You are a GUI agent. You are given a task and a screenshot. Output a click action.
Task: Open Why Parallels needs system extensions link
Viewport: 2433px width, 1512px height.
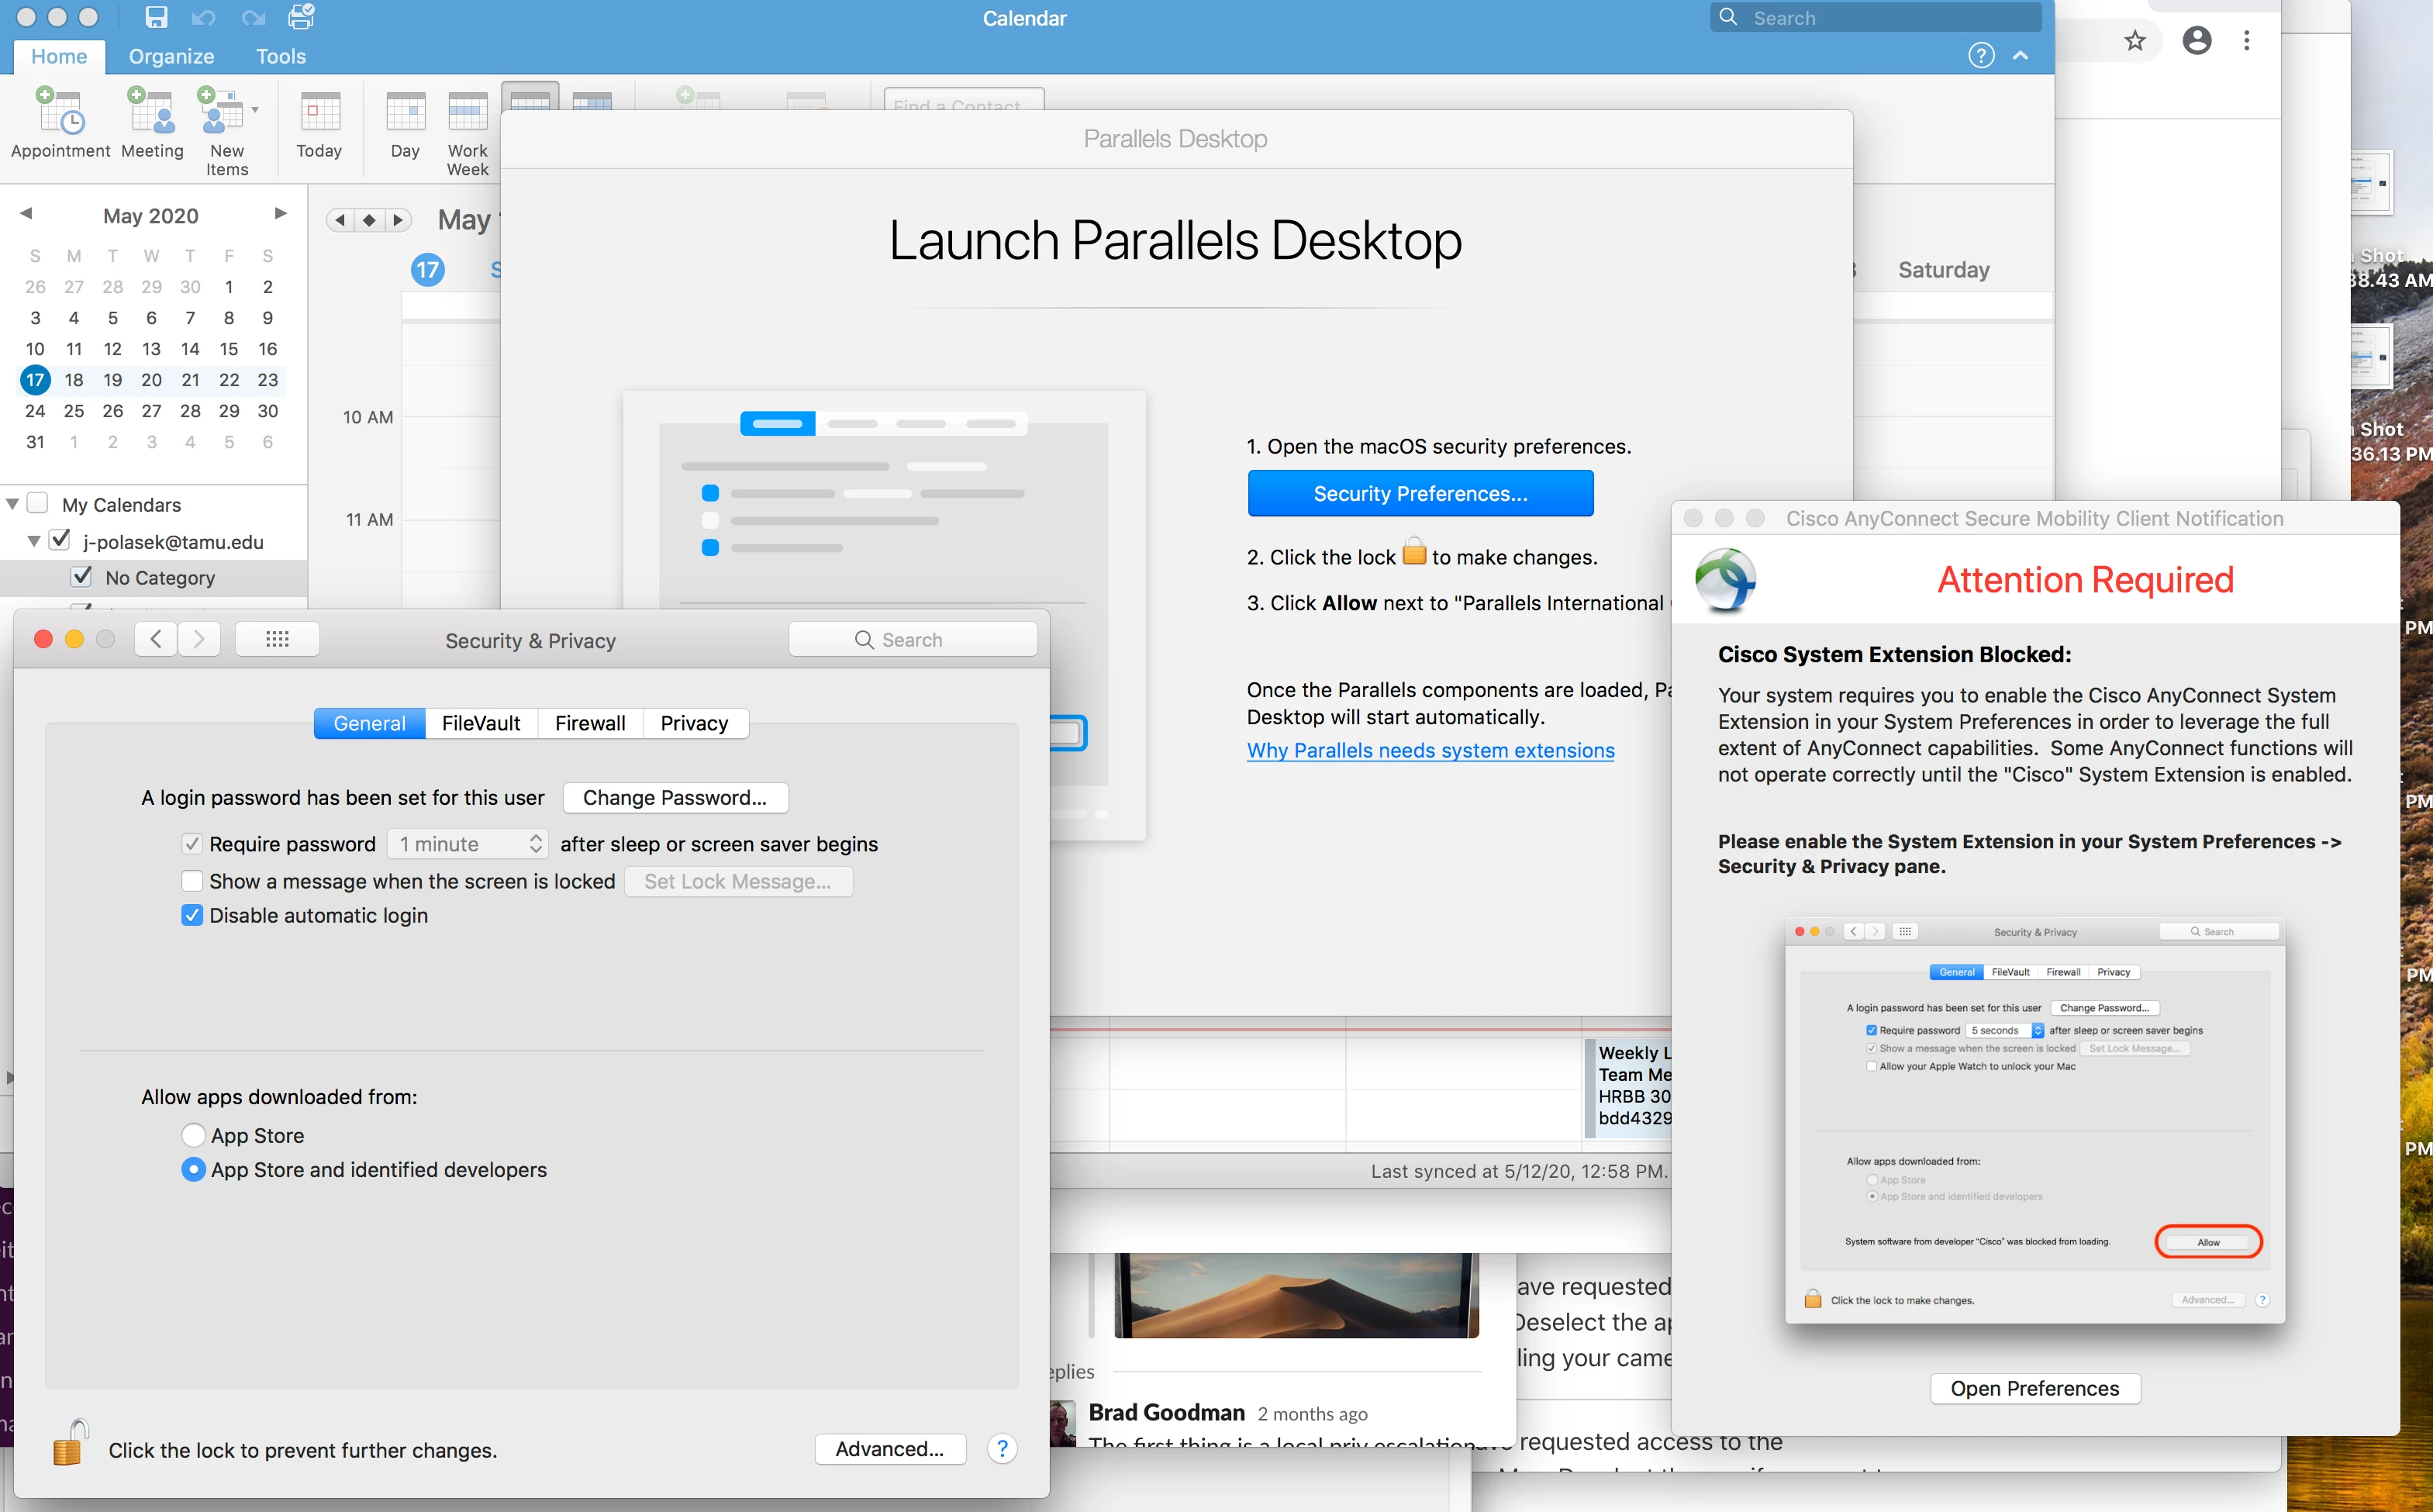(1429, 750)
